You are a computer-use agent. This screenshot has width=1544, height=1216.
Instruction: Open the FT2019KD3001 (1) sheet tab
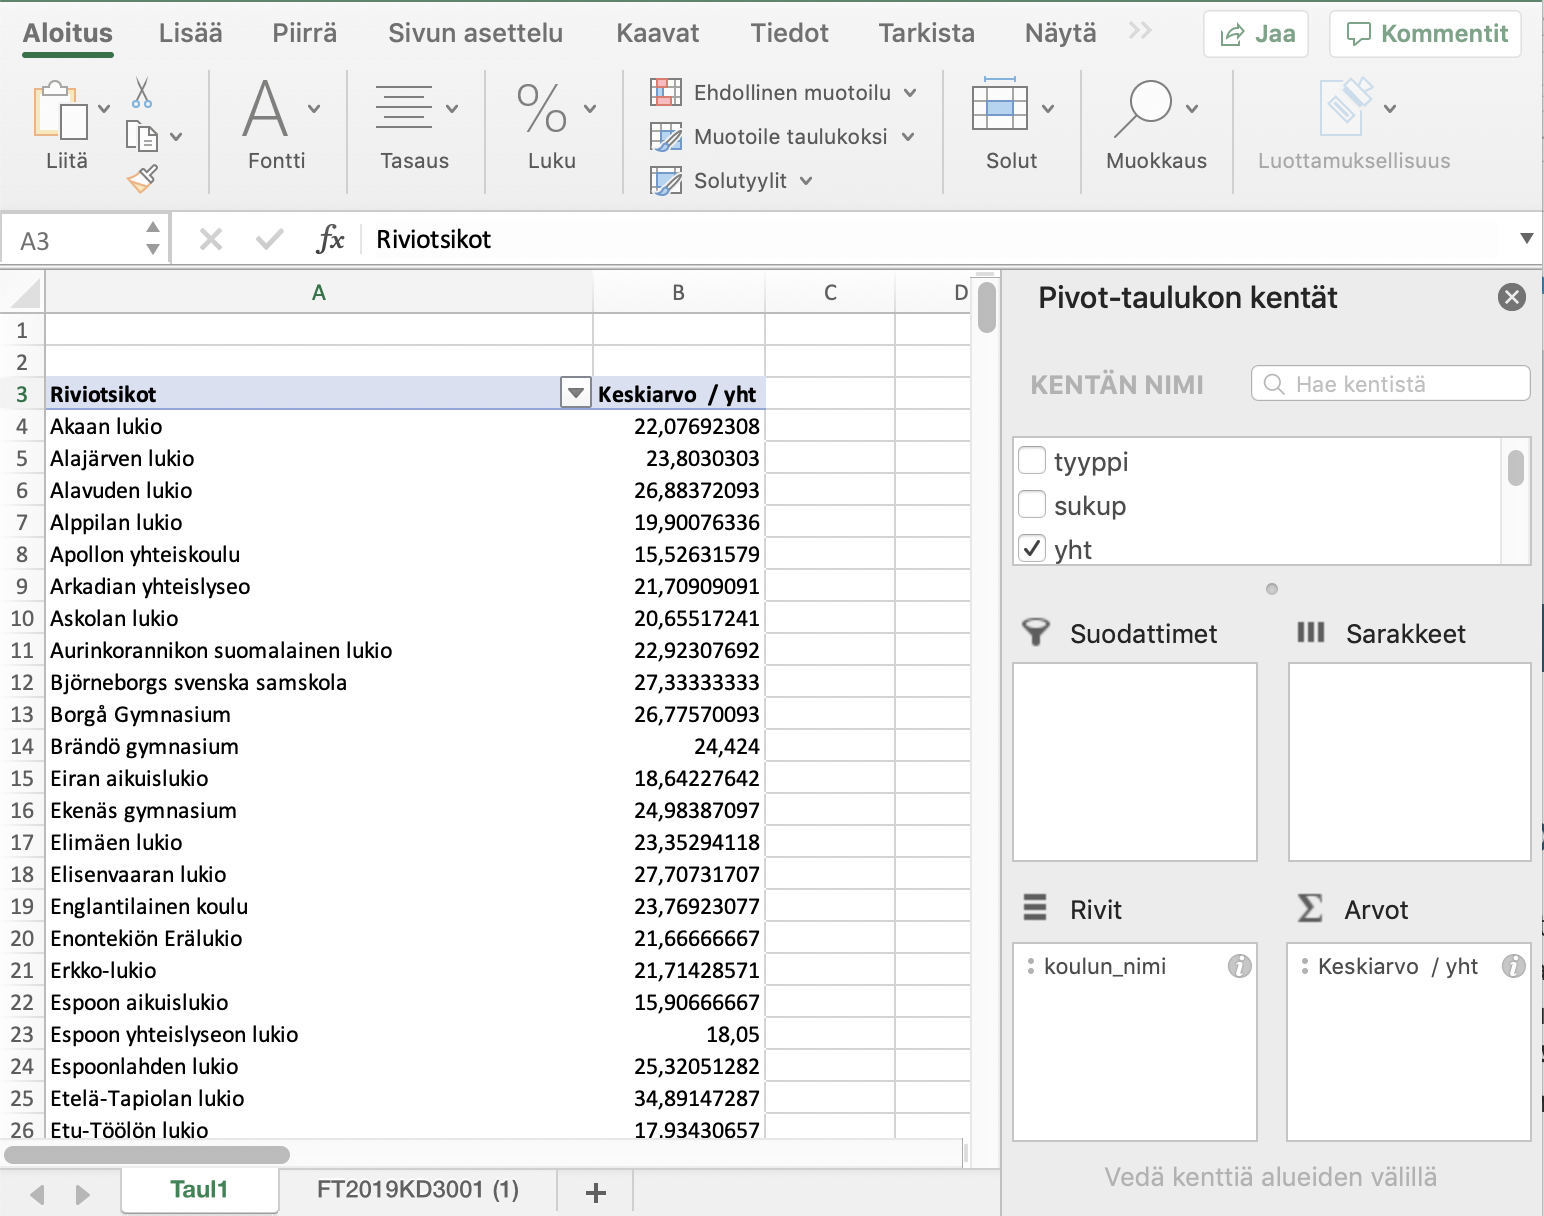(x=417, y=1190)
